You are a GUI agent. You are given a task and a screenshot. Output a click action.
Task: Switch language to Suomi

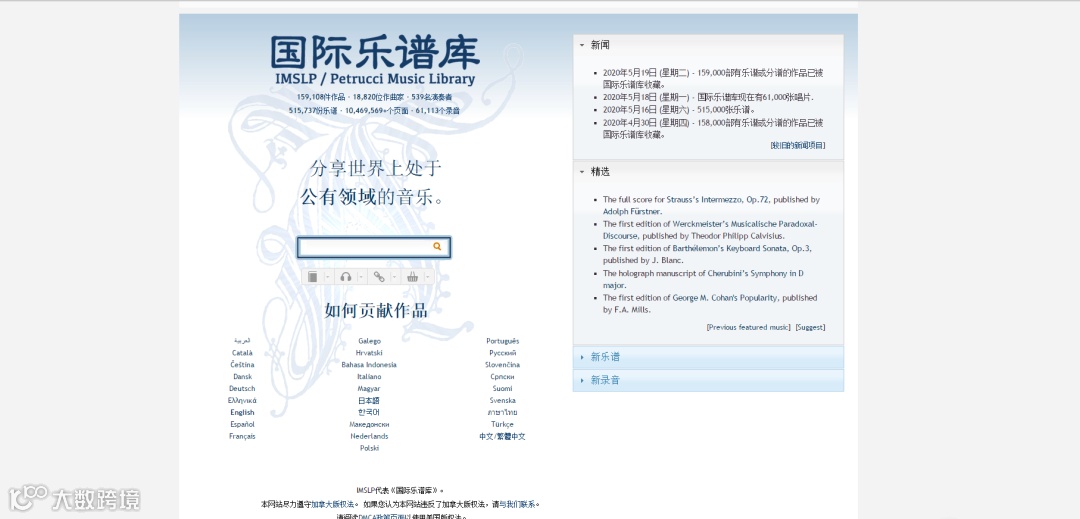503,389
